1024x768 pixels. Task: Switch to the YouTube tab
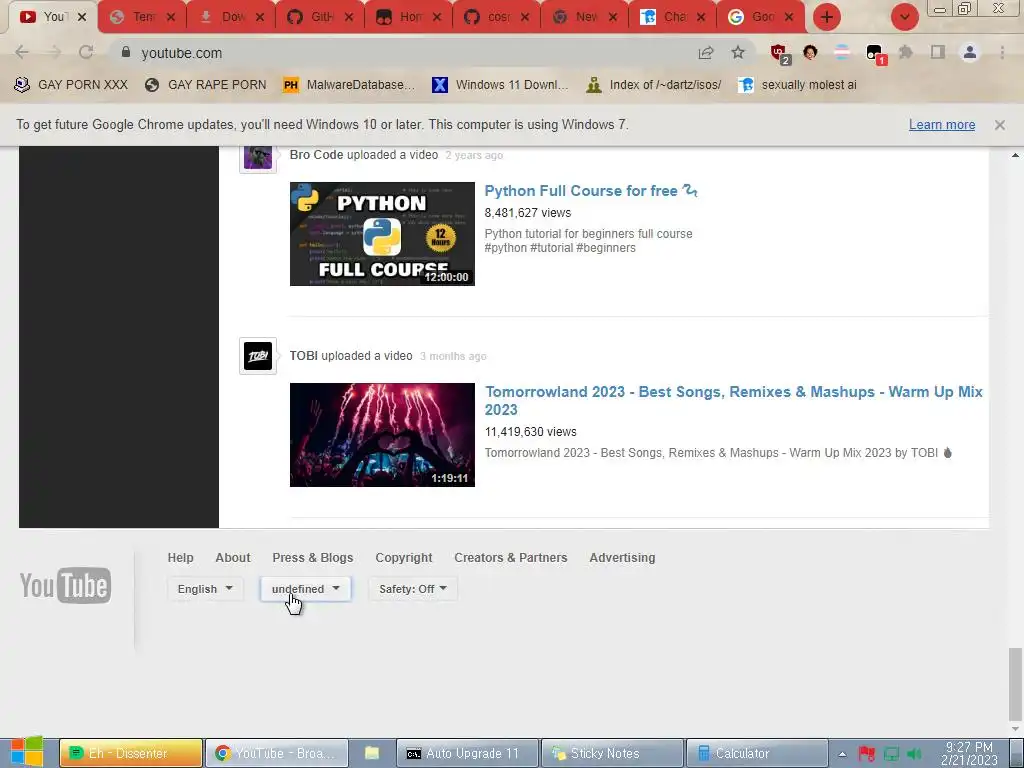coord(52,17)
